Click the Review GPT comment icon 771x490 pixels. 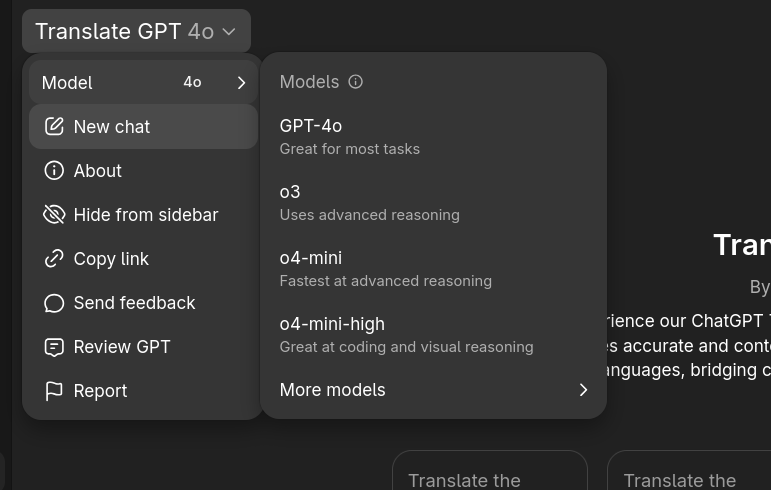(x=54, y=347)
